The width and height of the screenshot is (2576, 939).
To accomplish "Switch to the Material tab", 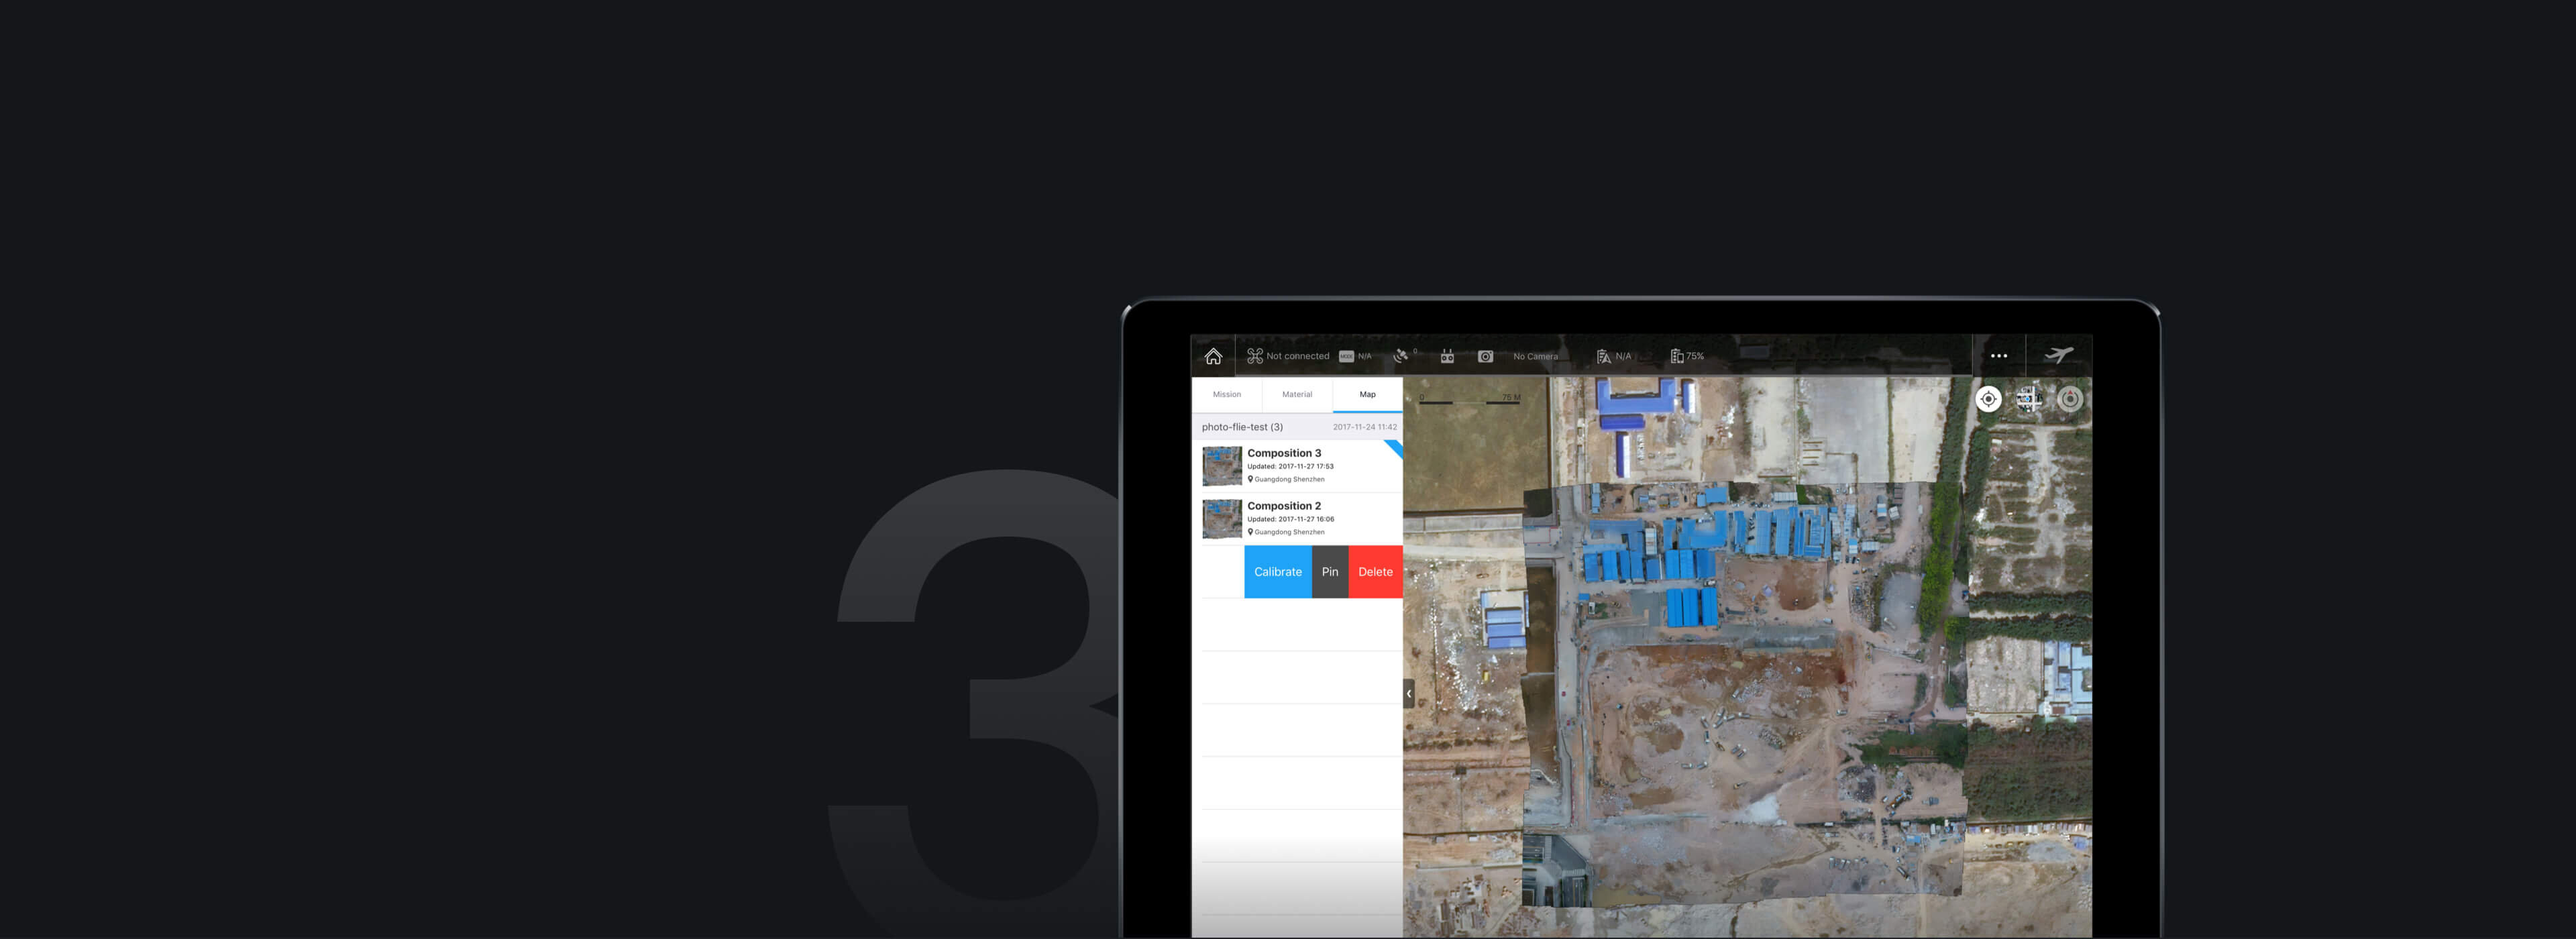I will pyautogui.click(x=1296, y=394).
